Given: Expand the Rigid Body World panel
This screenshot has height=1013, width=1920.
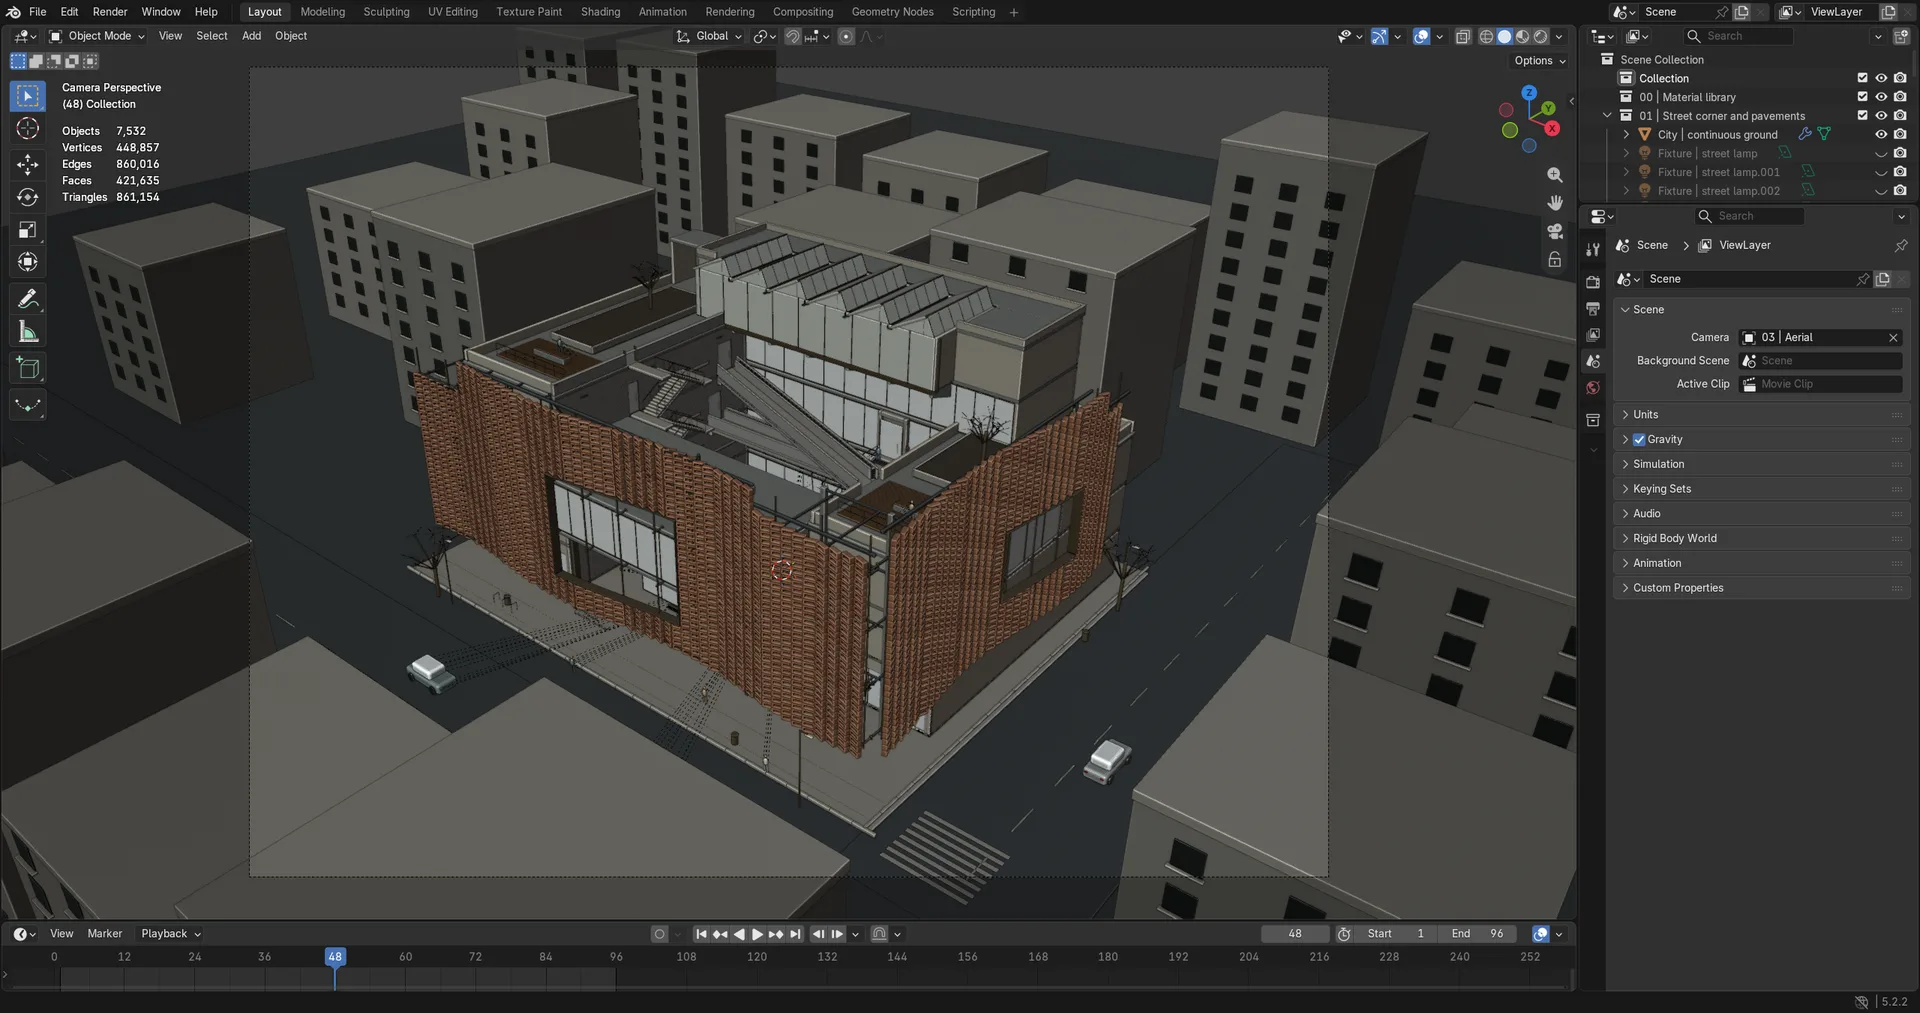Looking at the screenshot, I should tap(1760, 539).
